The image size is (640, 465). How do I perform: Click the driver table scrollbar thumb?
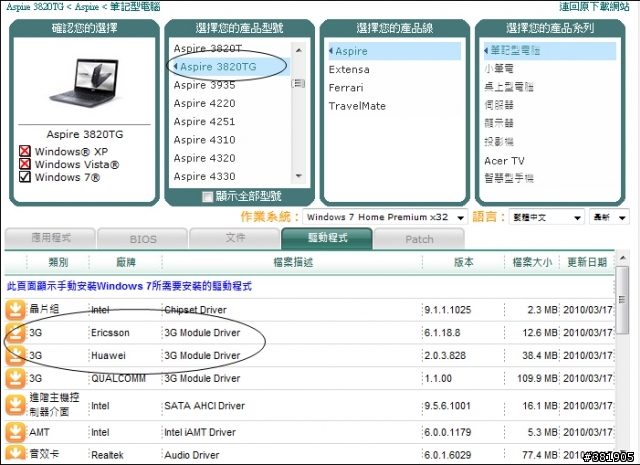(x=622, y=300)
